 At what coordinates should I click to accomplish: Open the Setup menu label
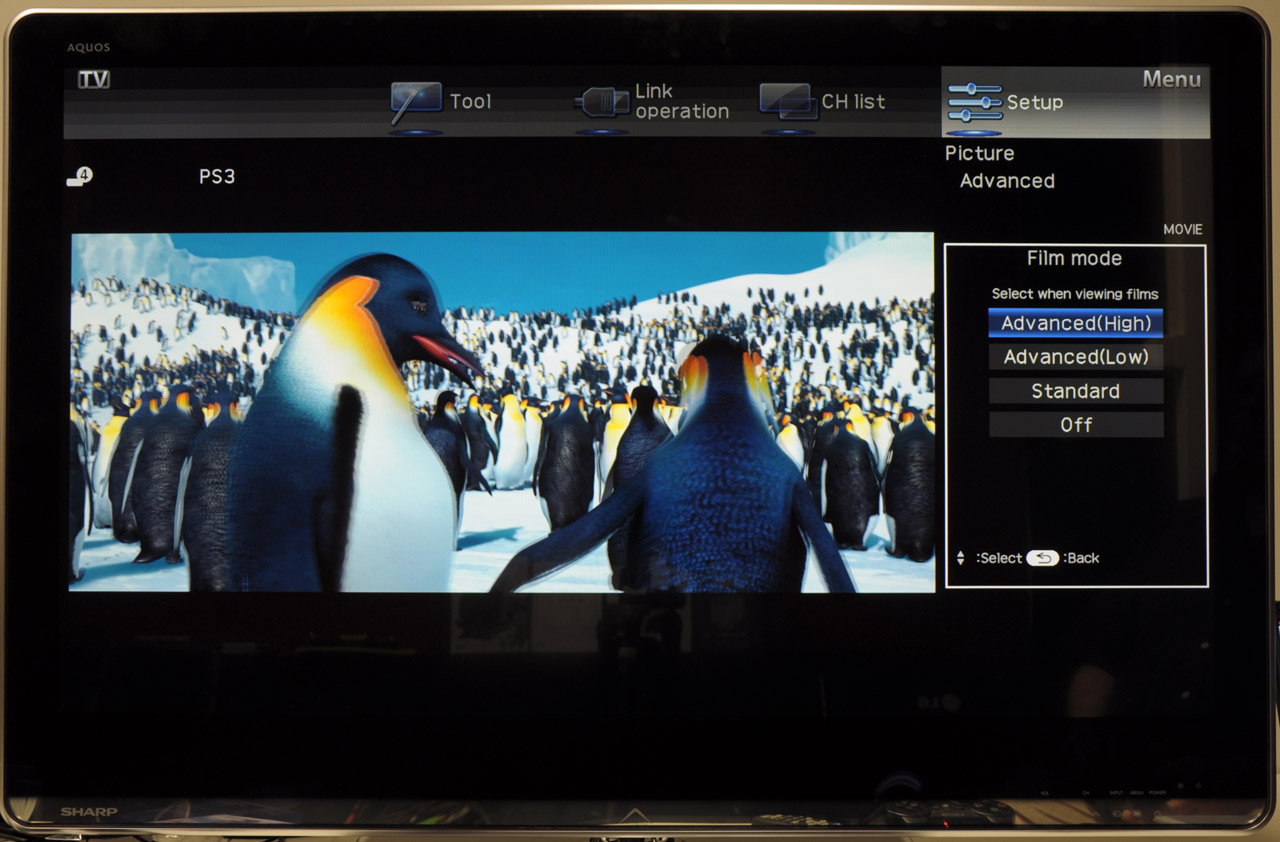[x=1035, y=102]
